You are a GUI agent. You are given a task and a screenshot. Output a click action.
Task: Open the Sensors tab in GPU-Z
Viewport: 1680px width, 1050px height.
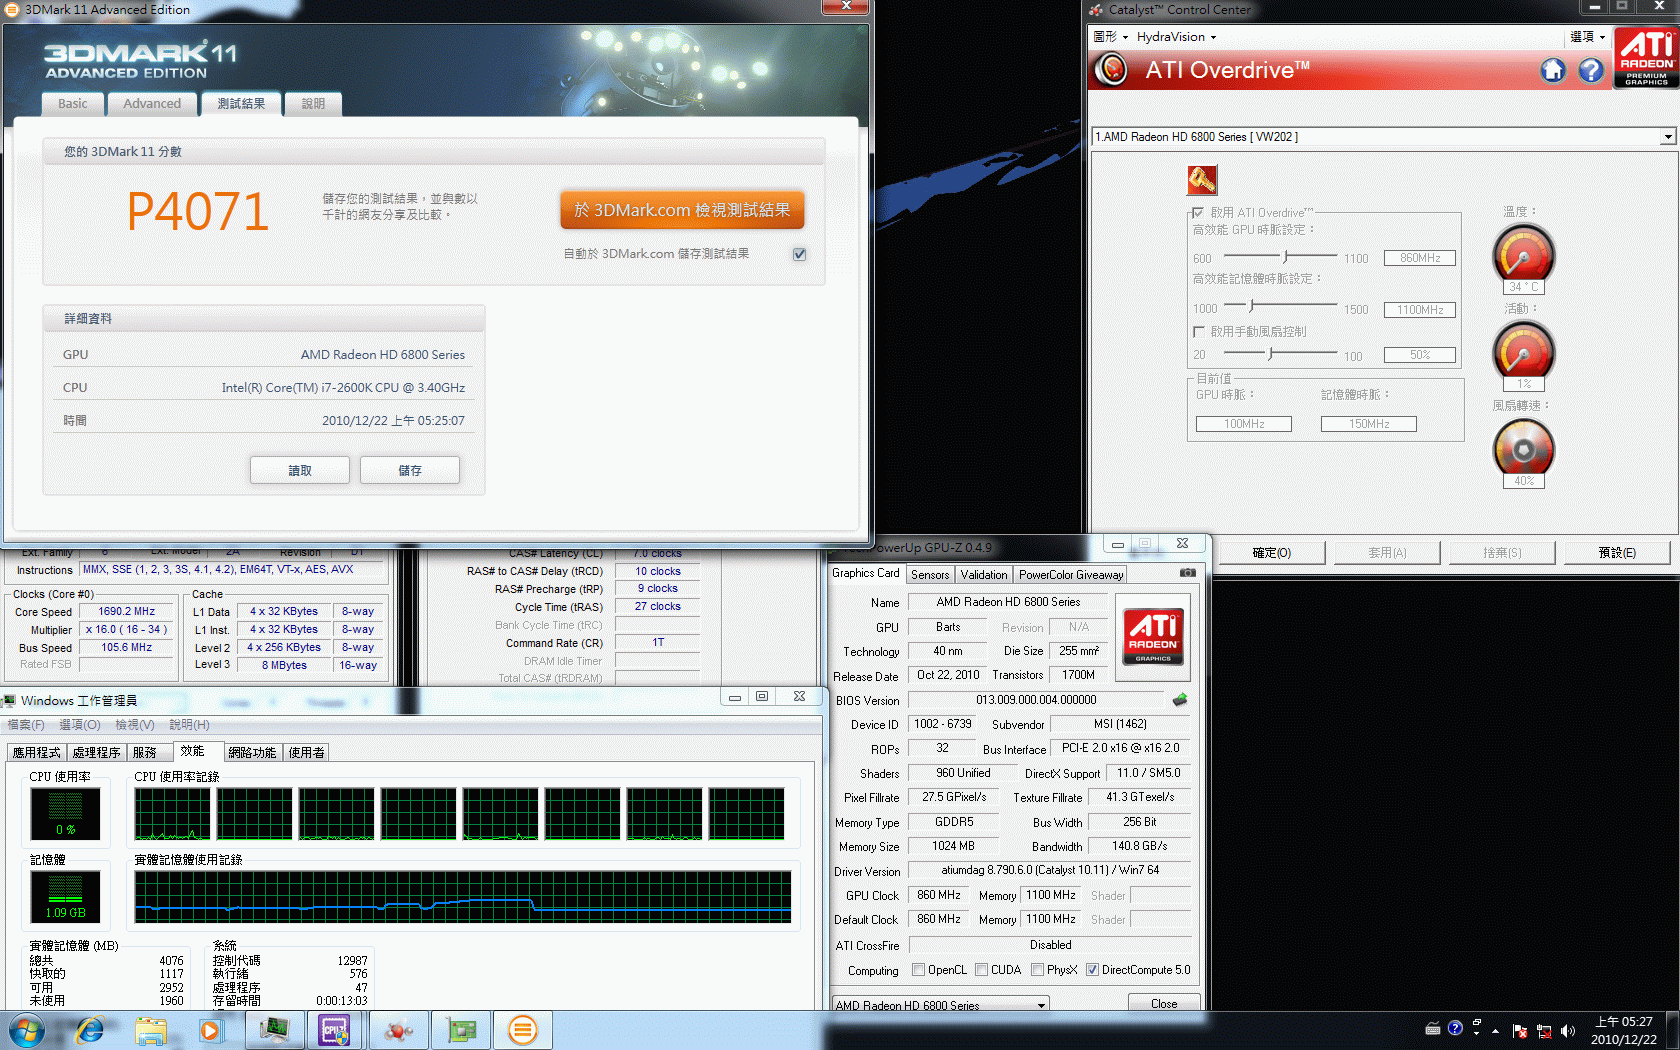(x=930, y=574)
